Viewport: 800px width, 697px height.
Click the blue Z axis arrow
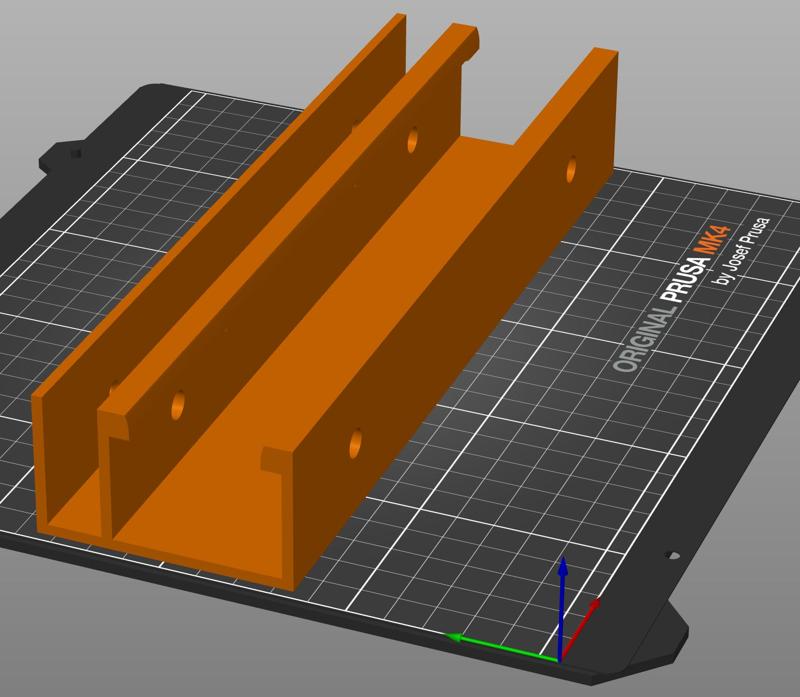tap(562, 607)
